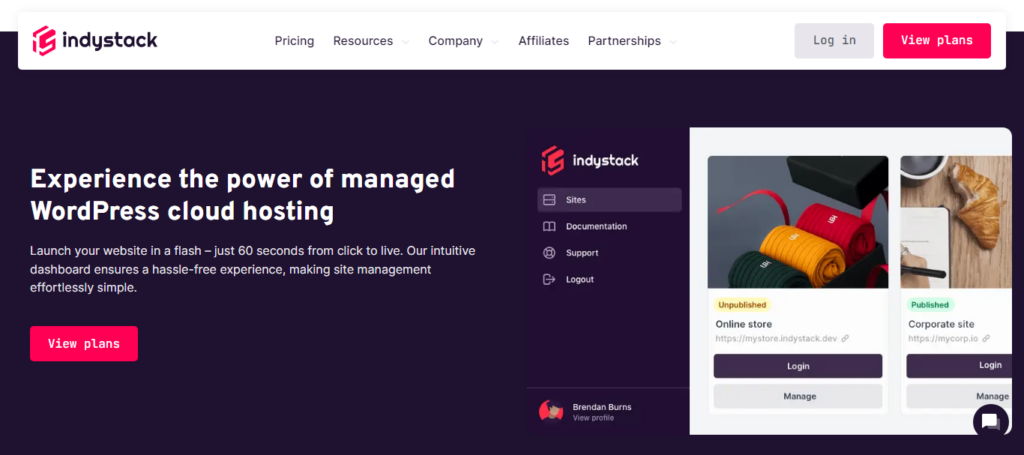Click link icon beside mystore.indystack.dev URL
The image size is (1024, 455).
[845, 339]
